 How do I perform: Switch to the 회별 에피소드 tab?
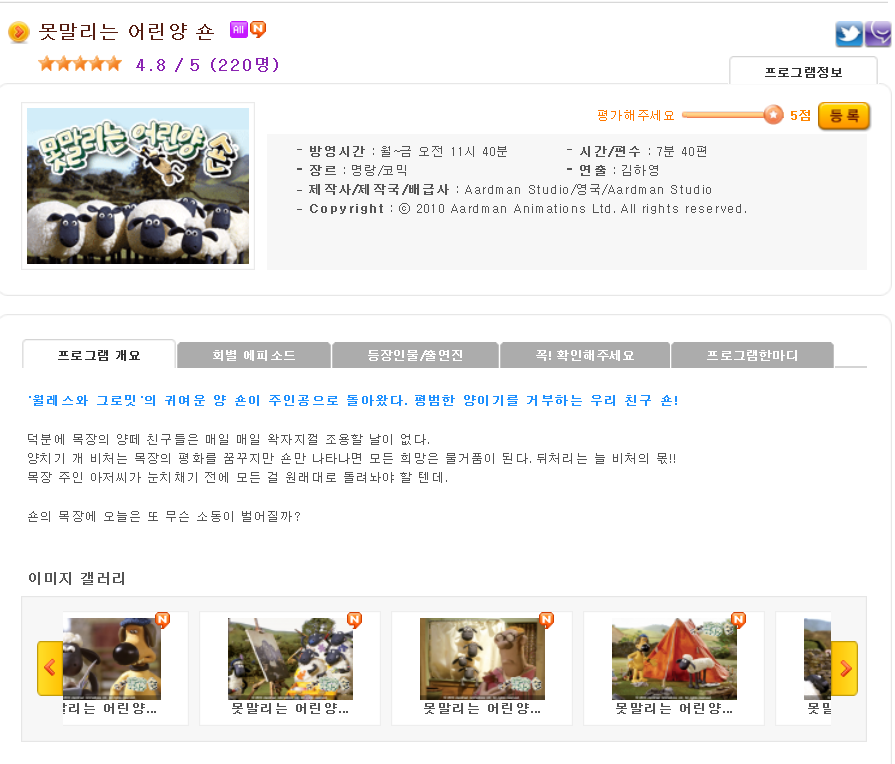pos(254,355)
